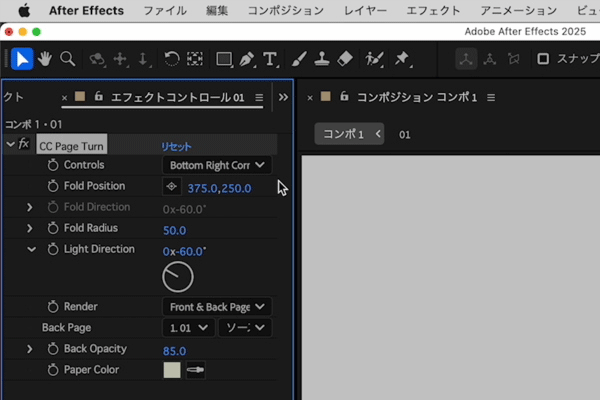Select the Rectangle shape tool
Viewport: 600px width, 400px height.
224,59
